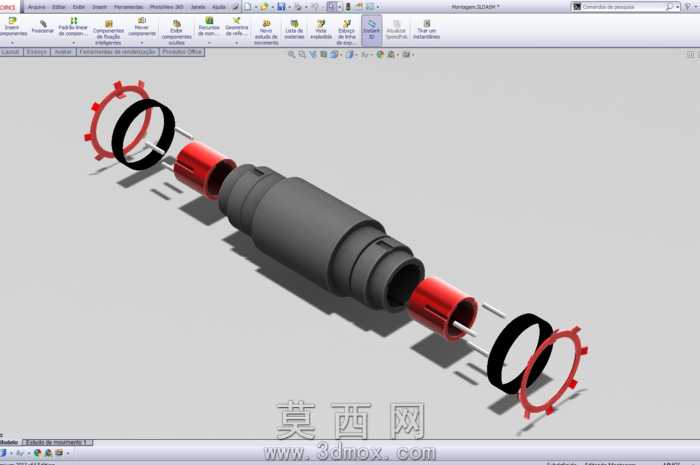Select the Posicionar (mate) tool

(43, 23)
